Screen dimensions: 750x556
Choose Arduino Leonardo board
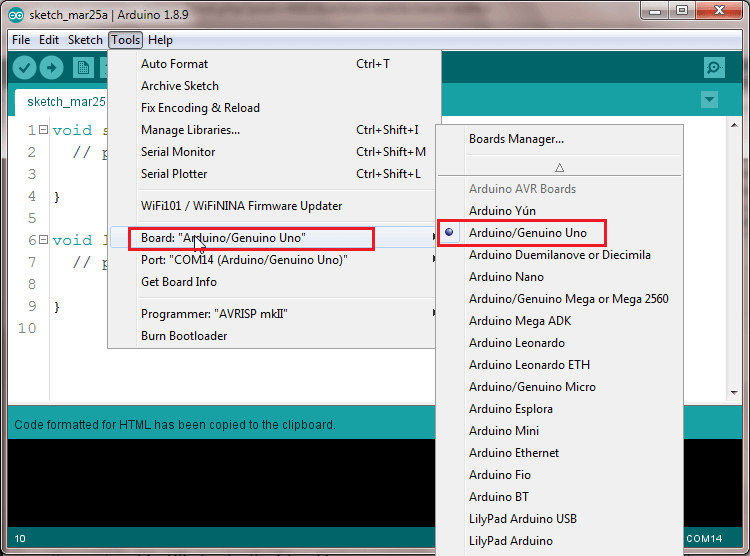click(560, 343)
